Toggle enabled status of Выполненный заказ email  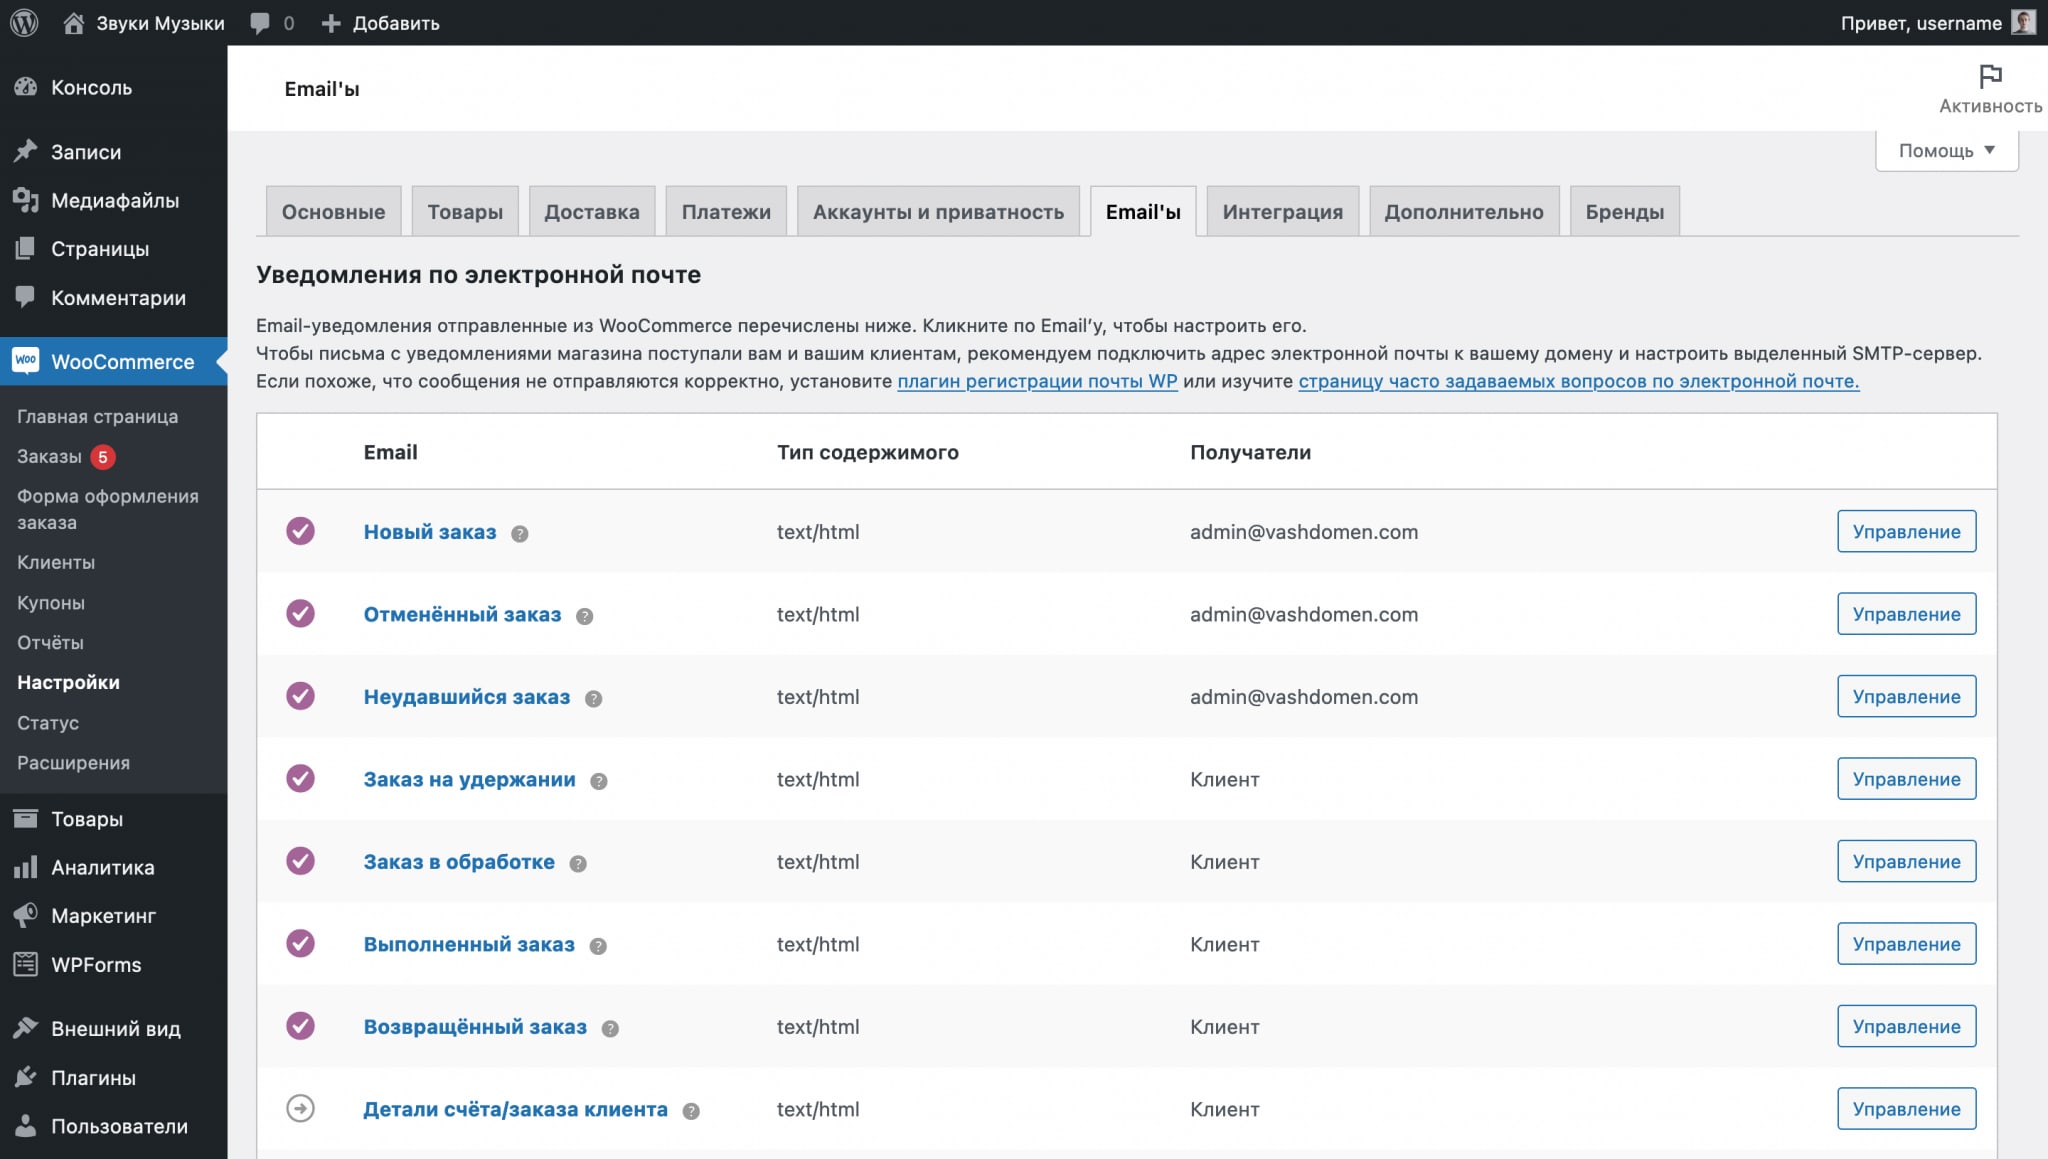pos(300,943)
